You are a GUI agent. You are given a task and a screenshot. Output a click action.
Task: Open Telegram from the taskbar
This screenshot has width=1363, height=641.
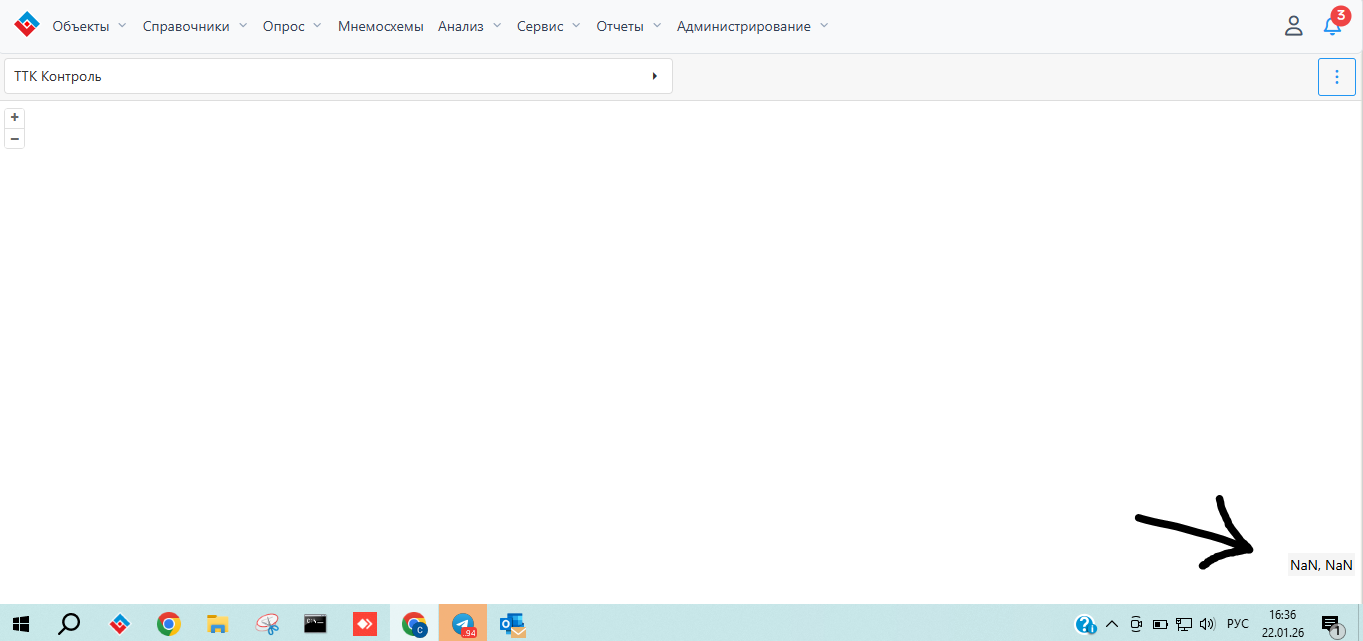(462, 624)
